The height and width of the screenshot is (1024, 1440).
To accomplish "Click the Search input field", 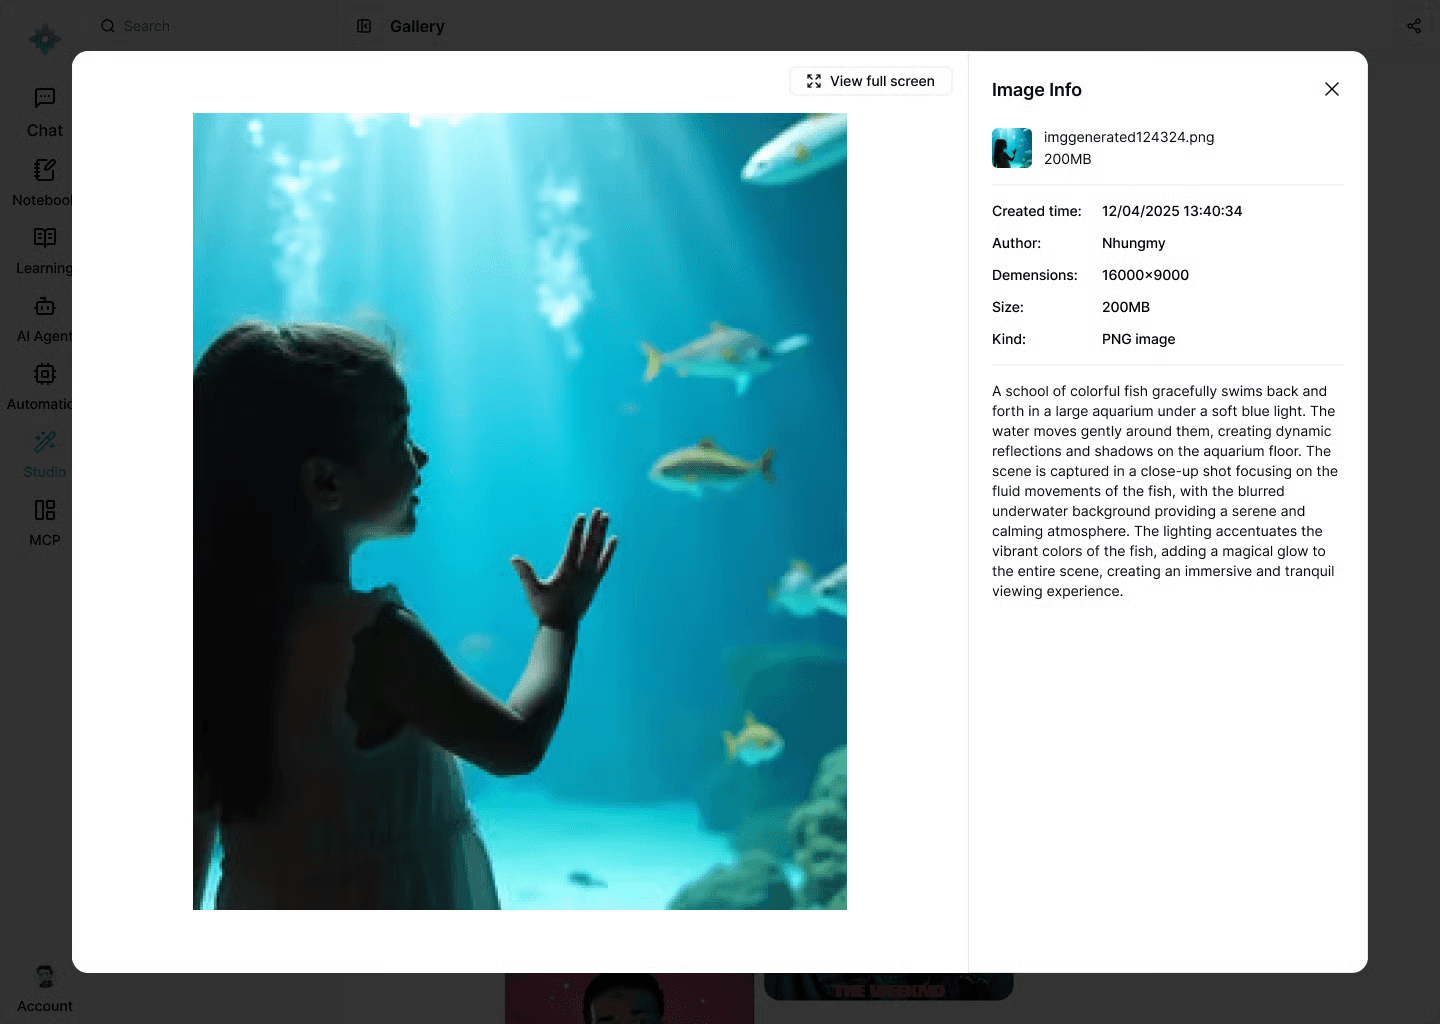I will pyautogui.click(x=214, y=26).
